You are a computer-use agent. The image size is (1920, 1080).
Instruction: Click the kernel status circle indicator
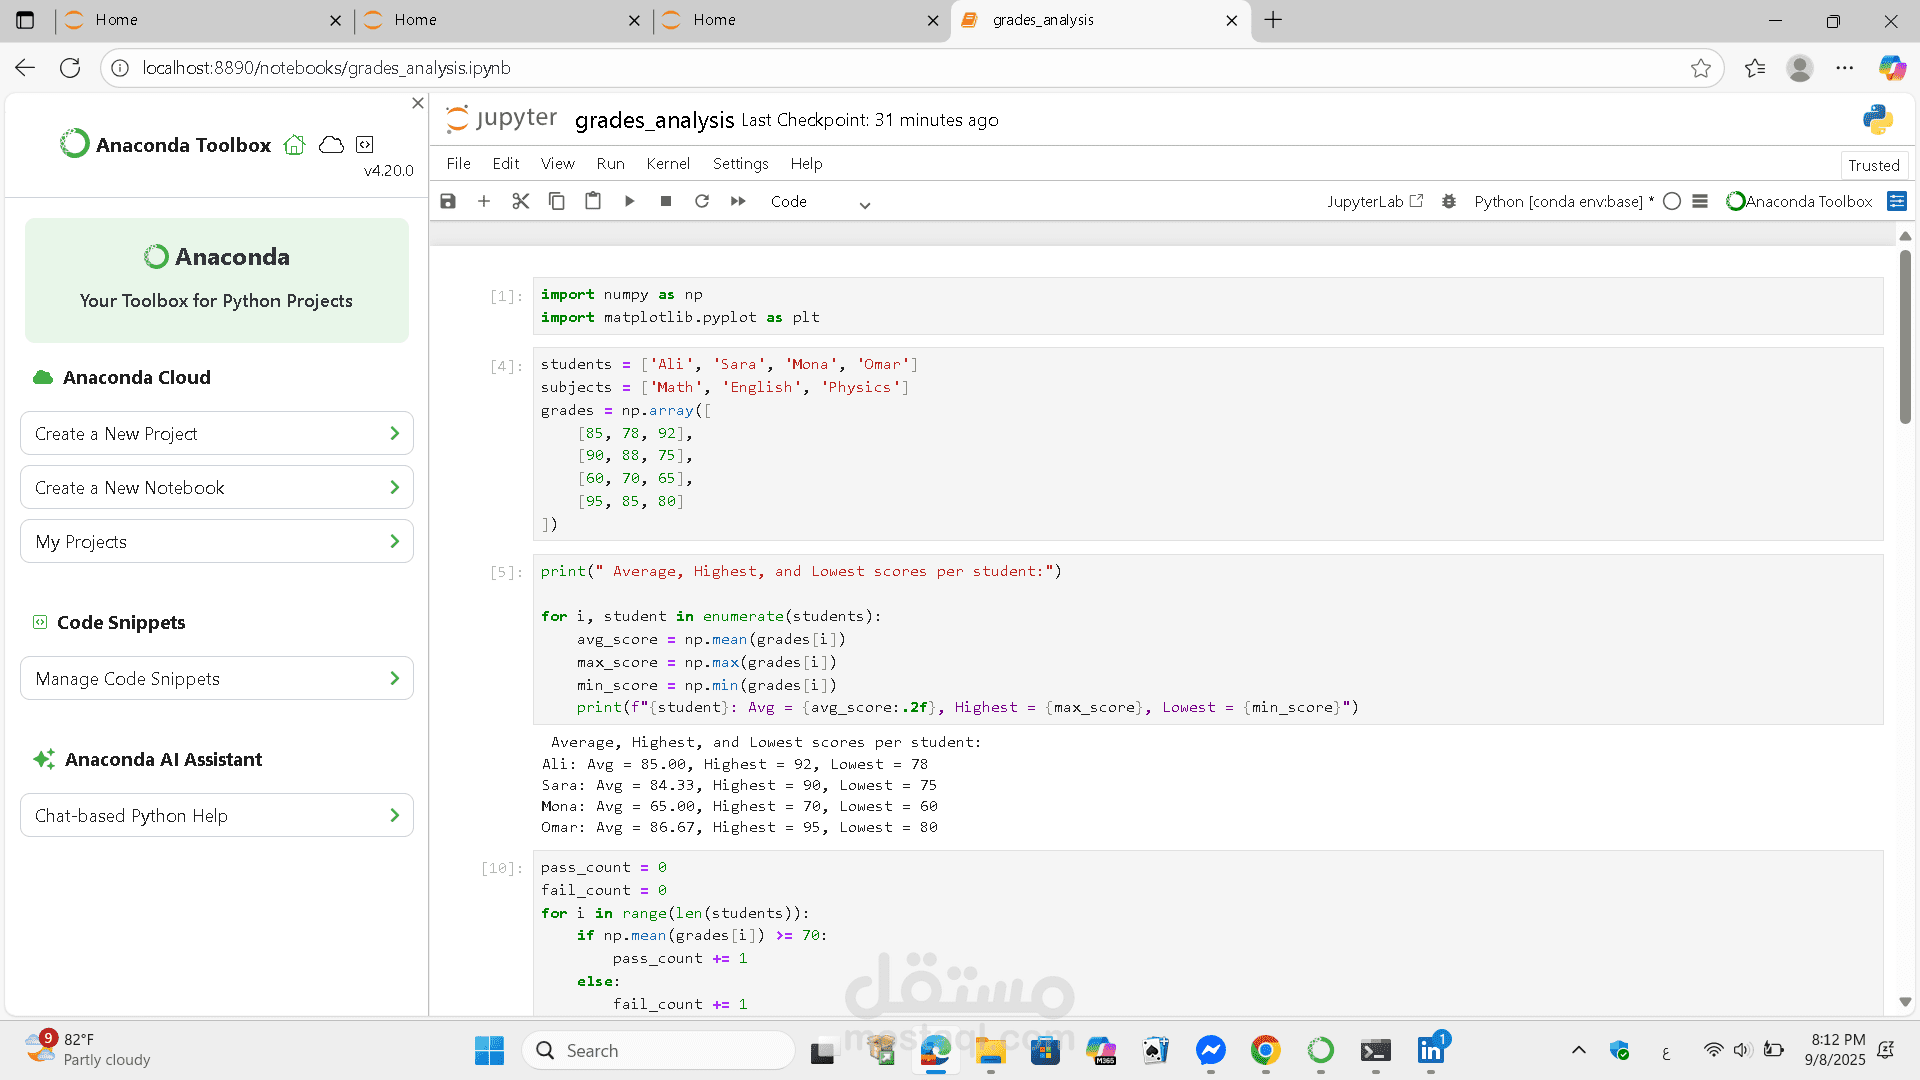[x=1672, y=202]
